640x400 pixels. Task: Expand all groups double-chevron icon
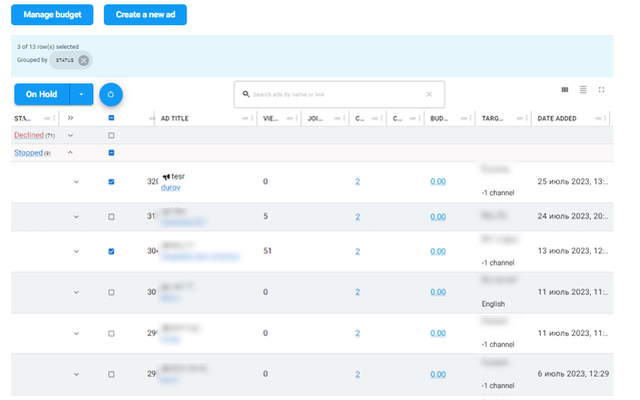click(x=70, y=118)
